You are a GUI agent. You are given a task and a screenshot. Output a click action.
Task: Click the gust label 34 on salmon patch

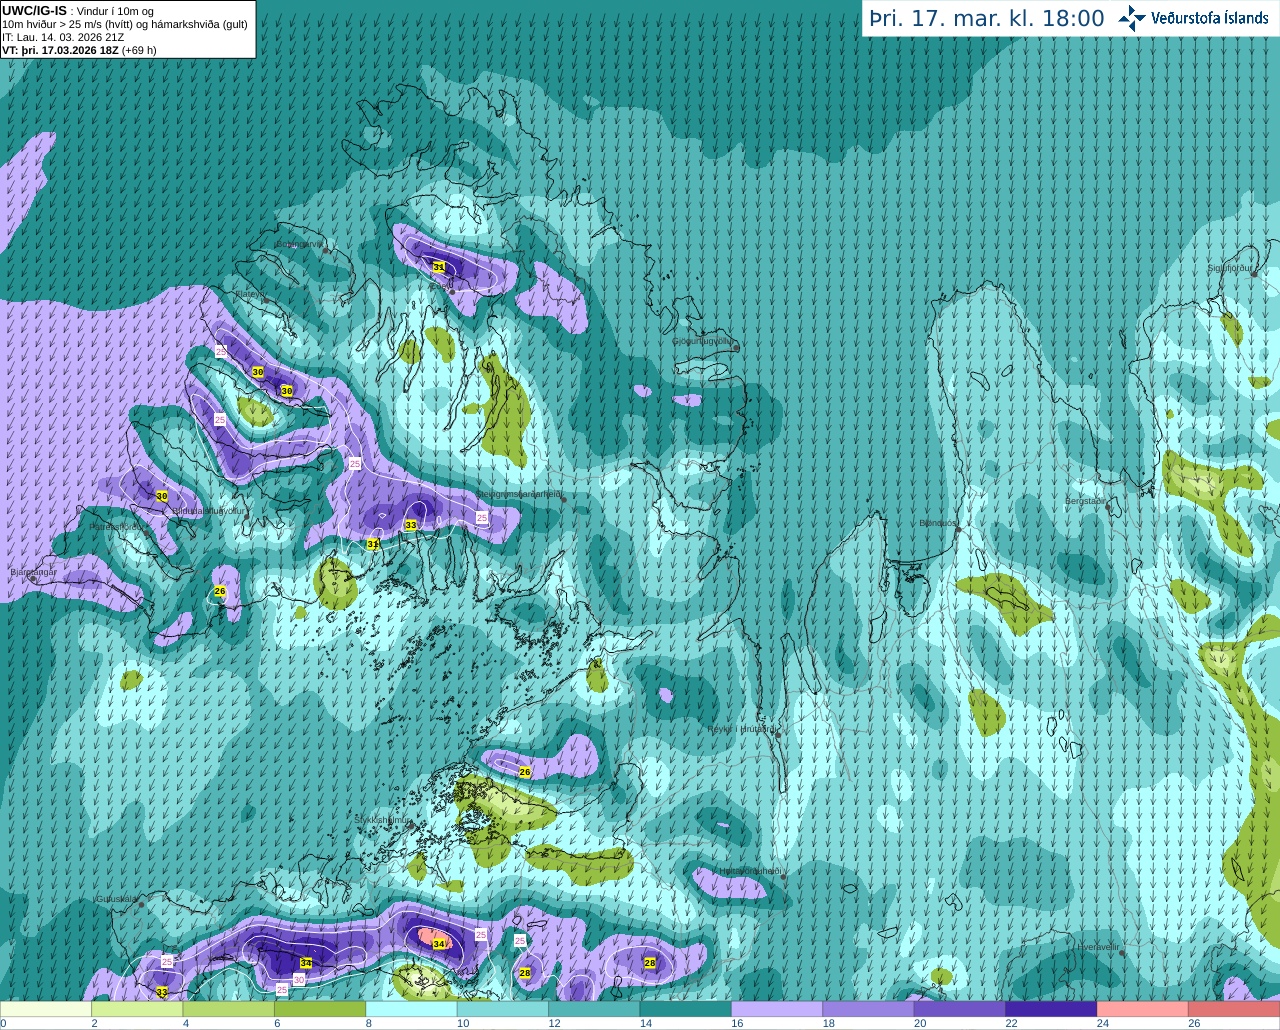438,943
